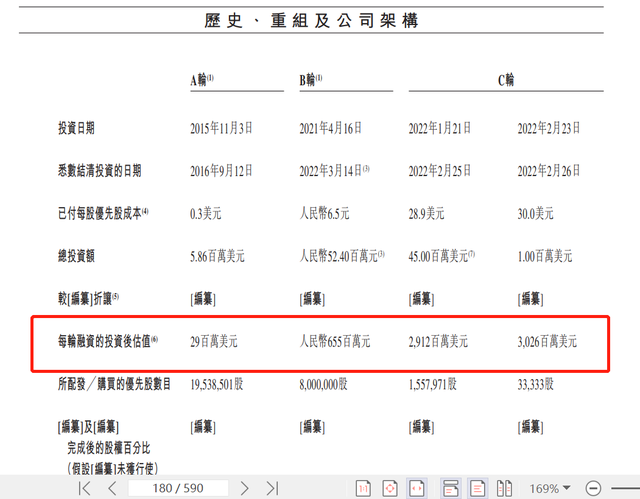Click the page number field 180 / 590
Image resolution: width=640 pixels, height=499 pixels.
177,488
